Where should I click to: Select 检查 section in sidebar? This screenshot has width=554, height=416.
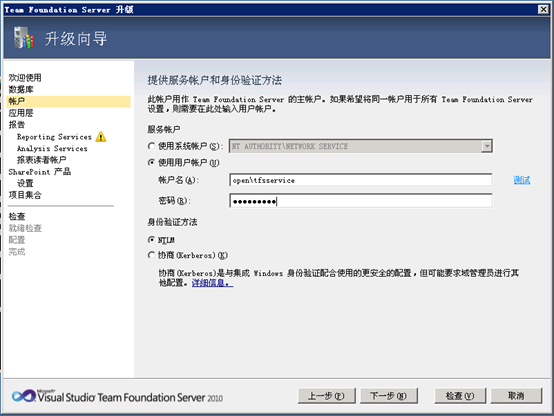tap(17, 216)
